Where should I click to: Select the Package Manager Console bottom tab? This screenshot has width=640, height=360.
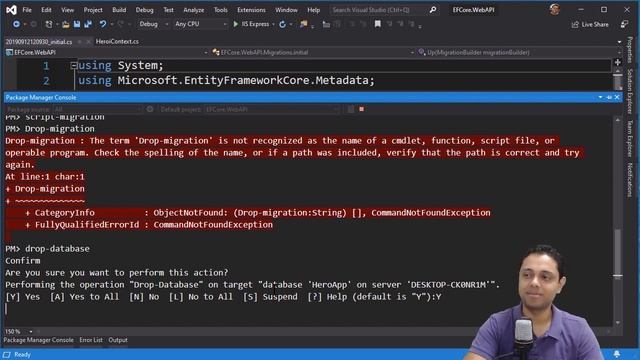[39, 340]
